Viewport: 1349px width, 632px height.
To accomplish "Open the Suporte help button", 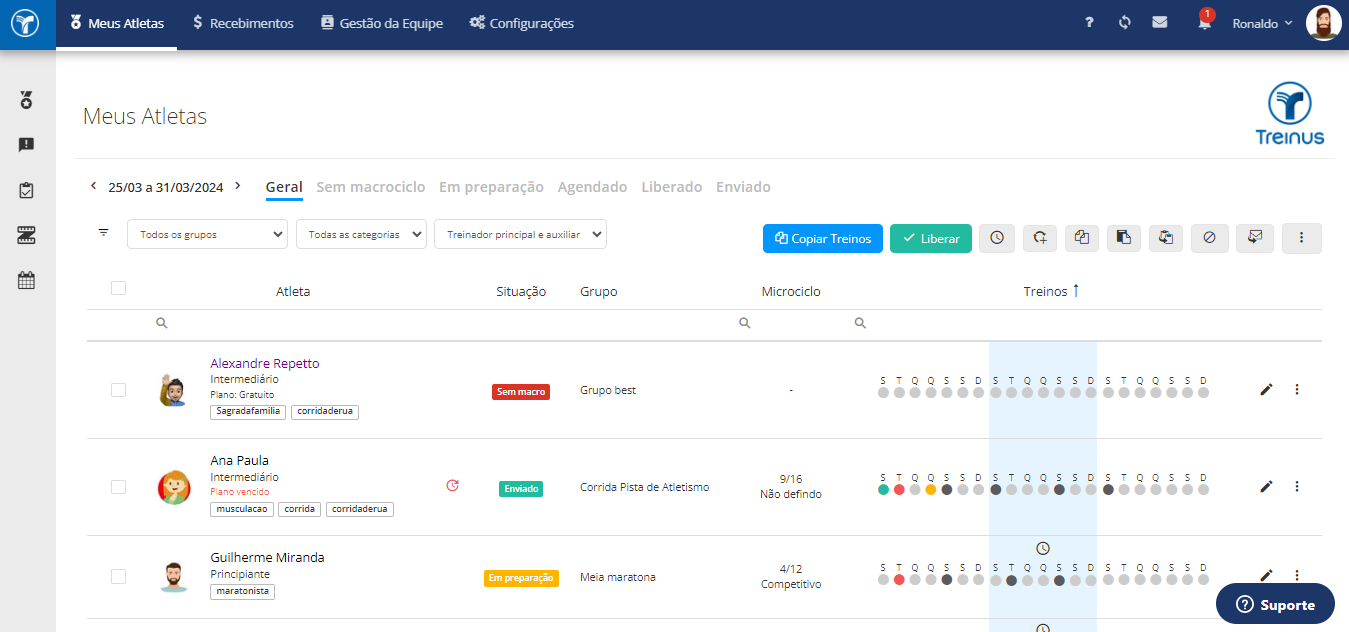I will (1275, 604).
